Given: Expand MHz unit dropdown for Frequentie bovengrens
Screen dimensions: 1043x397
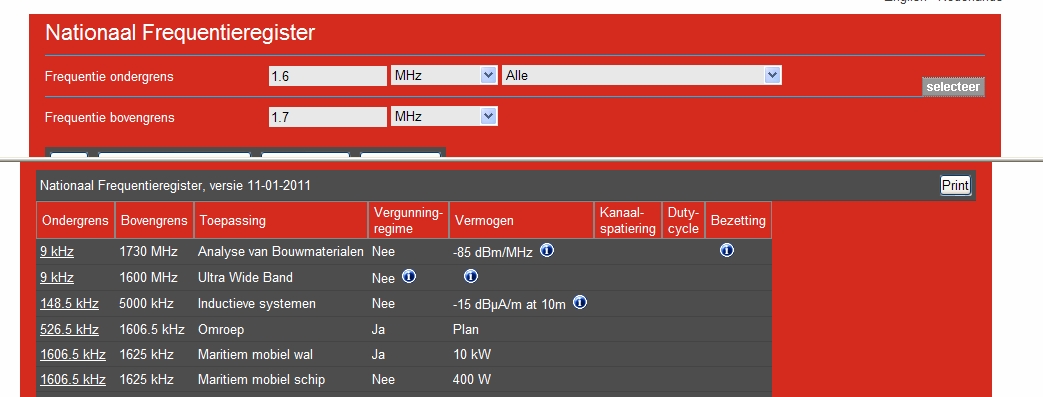Looking at the screenshot, I should coord(444,116).
